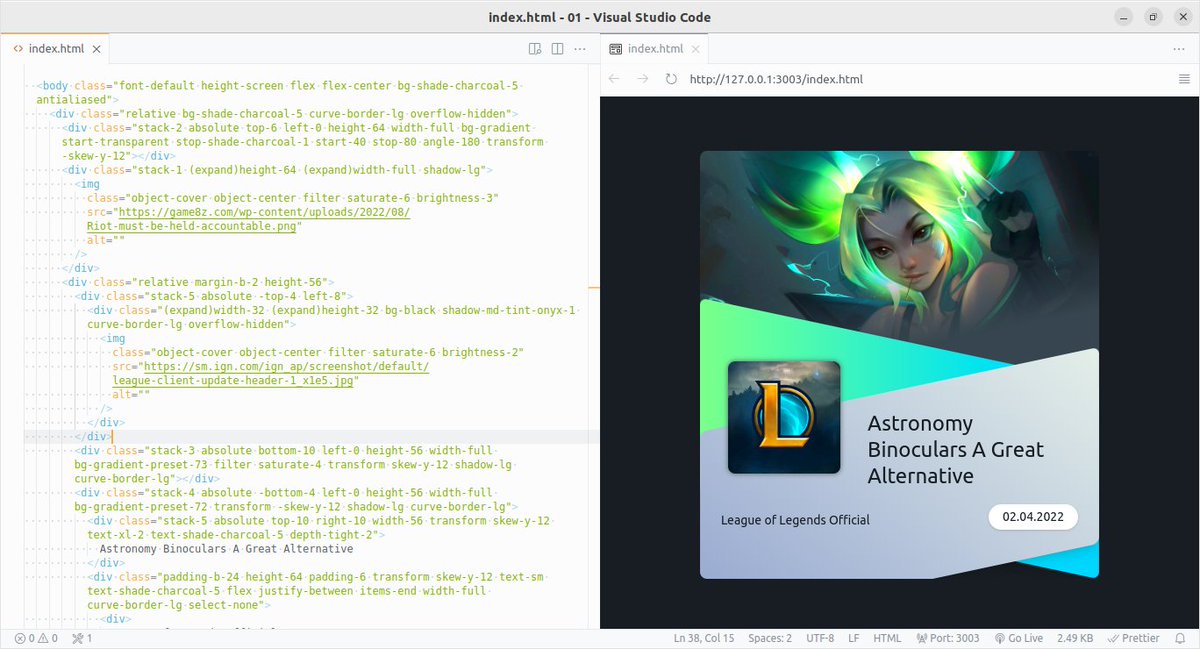Click the stack-1 div code line

point(275,170)
